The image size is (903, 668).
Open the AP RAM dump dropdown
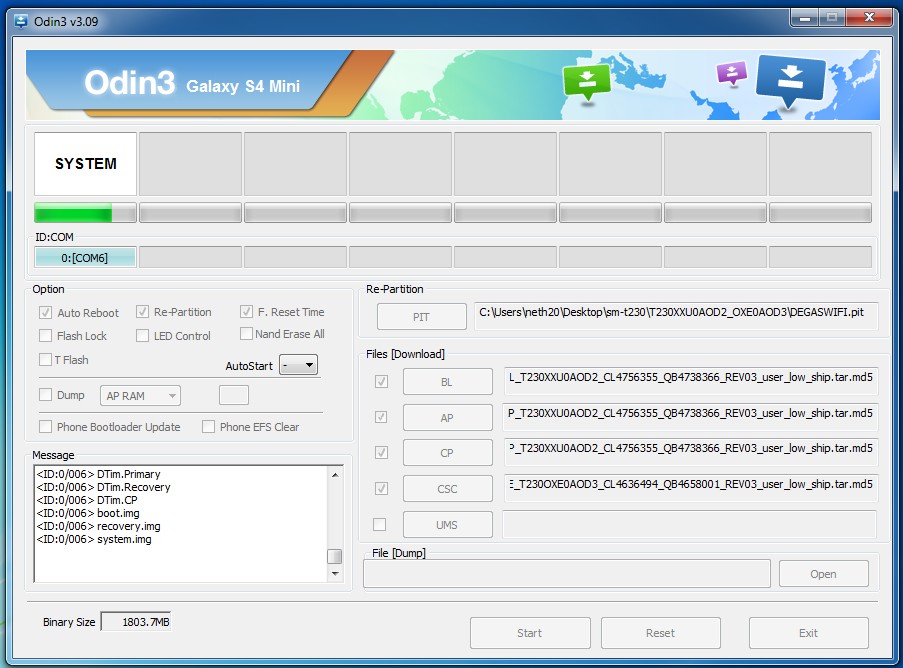140,396
